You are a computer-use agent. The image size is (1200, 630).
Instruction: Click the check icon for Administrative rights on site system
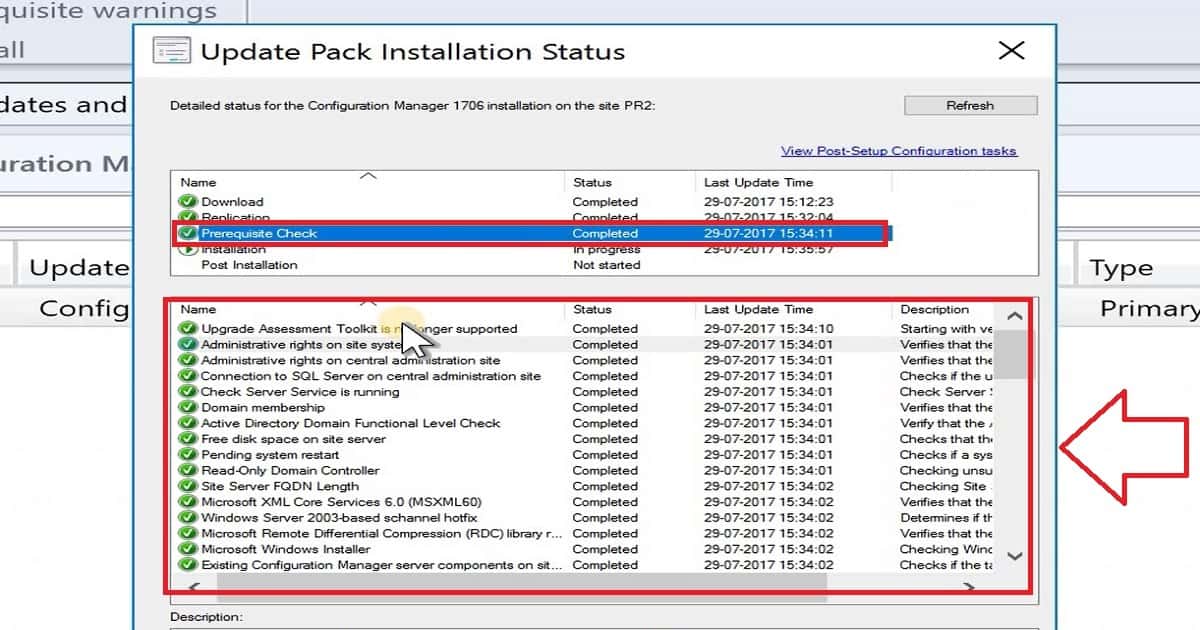[x=188, y=344]
